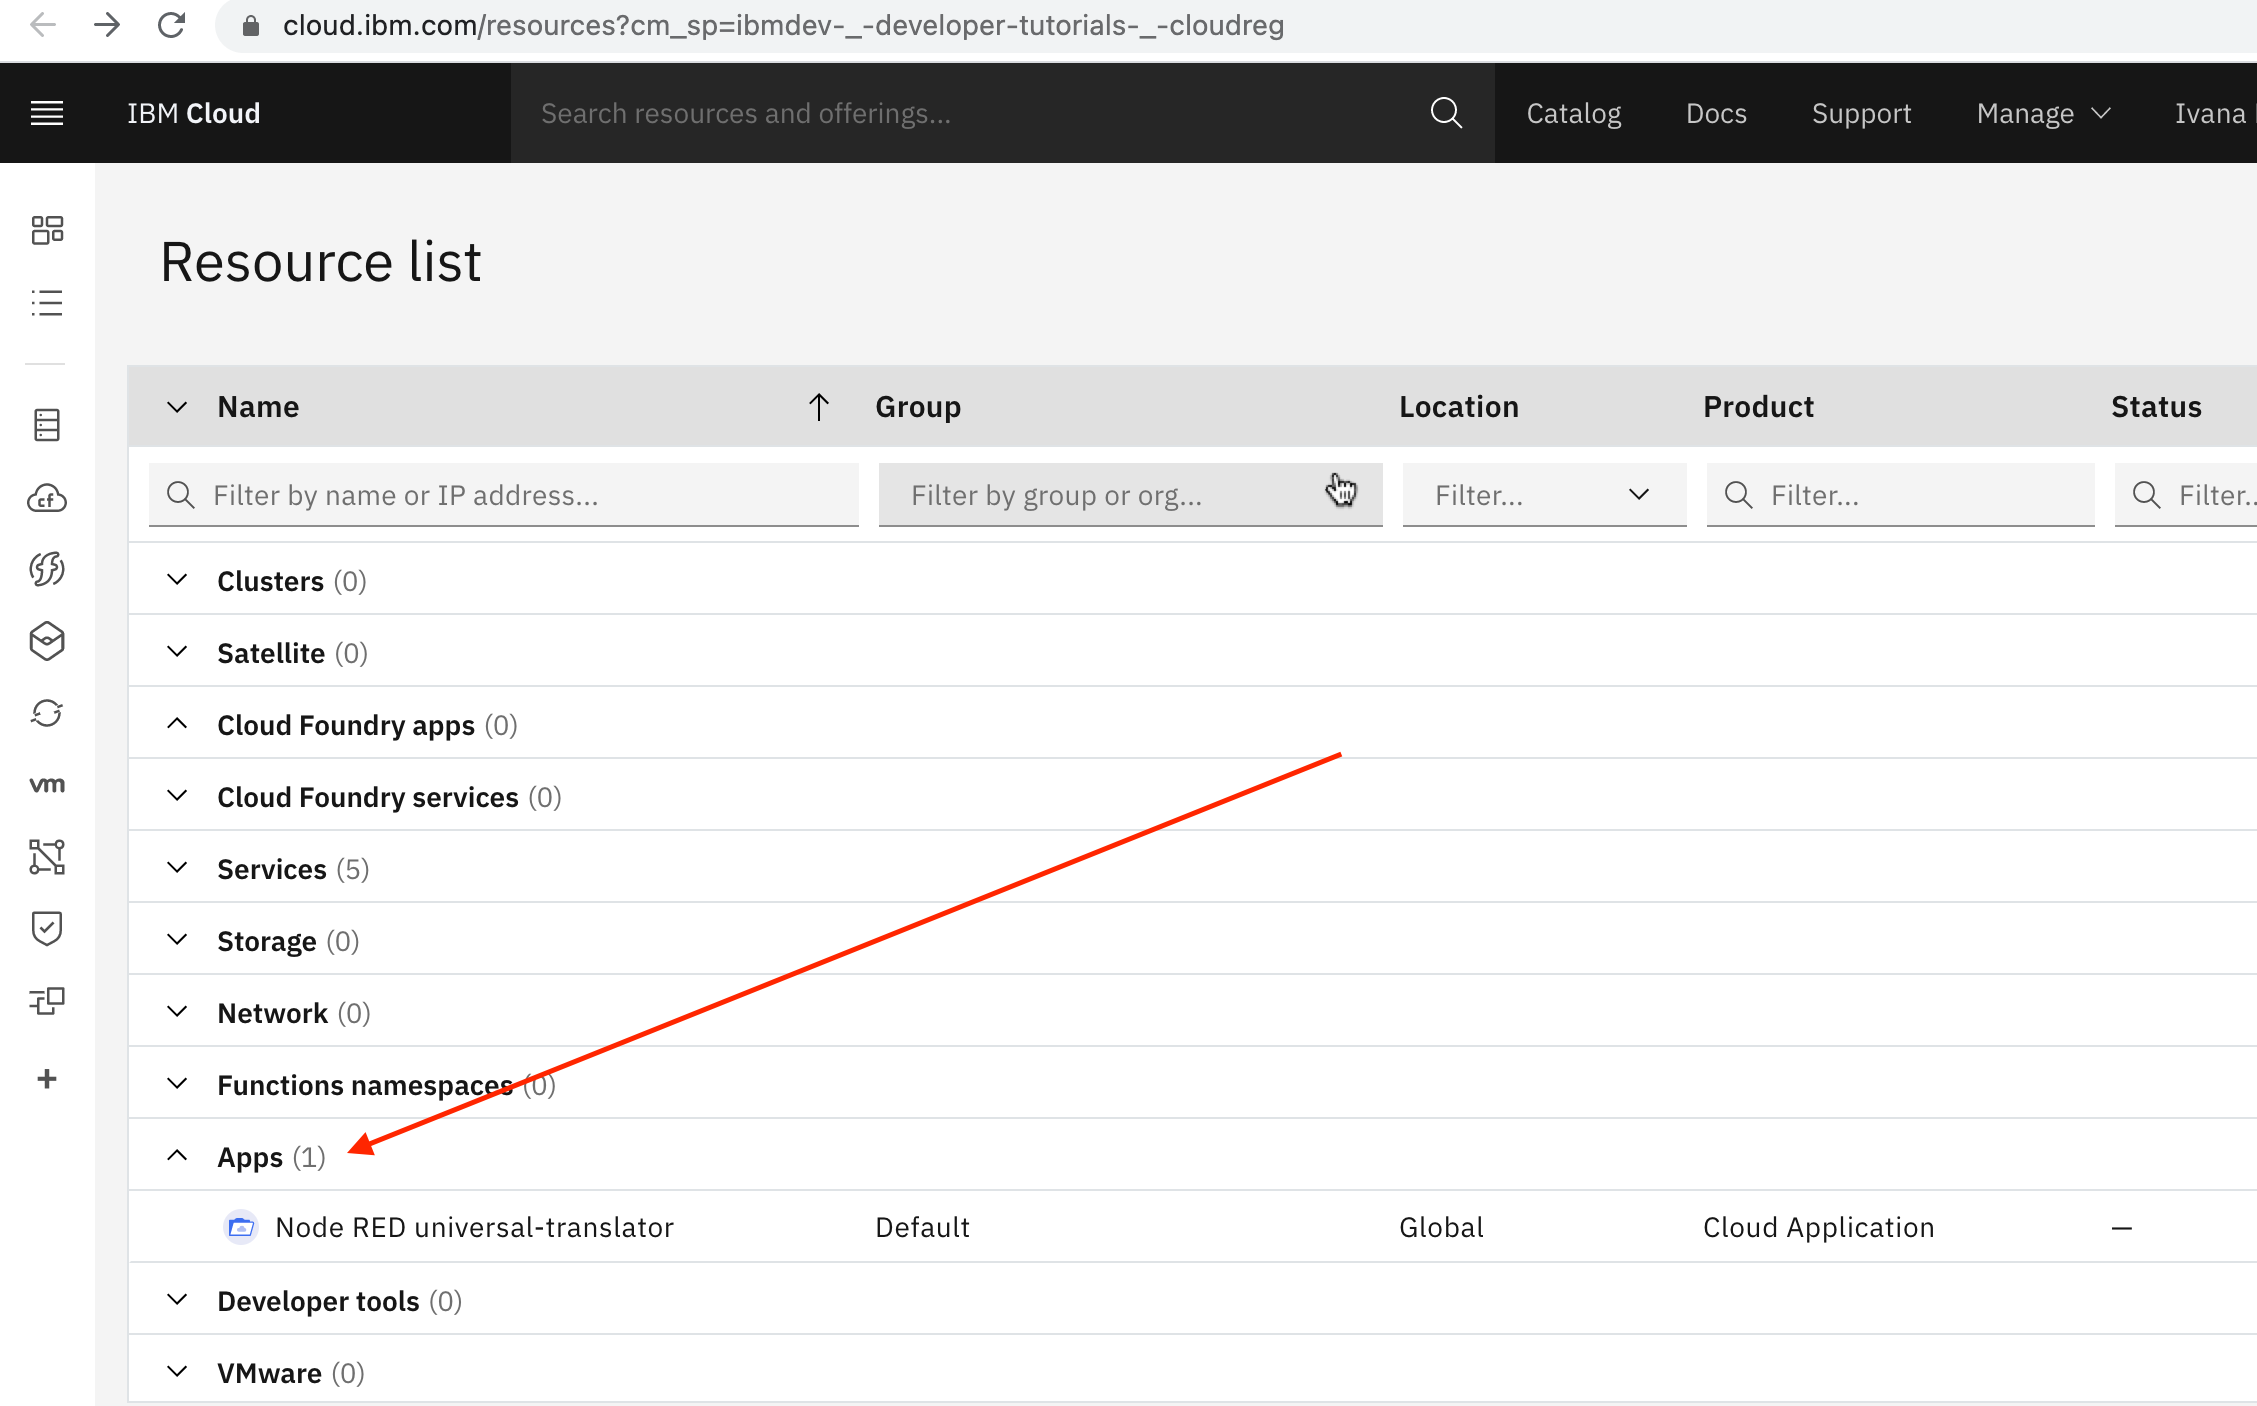Collapse the Apps group

point(177,1156)
